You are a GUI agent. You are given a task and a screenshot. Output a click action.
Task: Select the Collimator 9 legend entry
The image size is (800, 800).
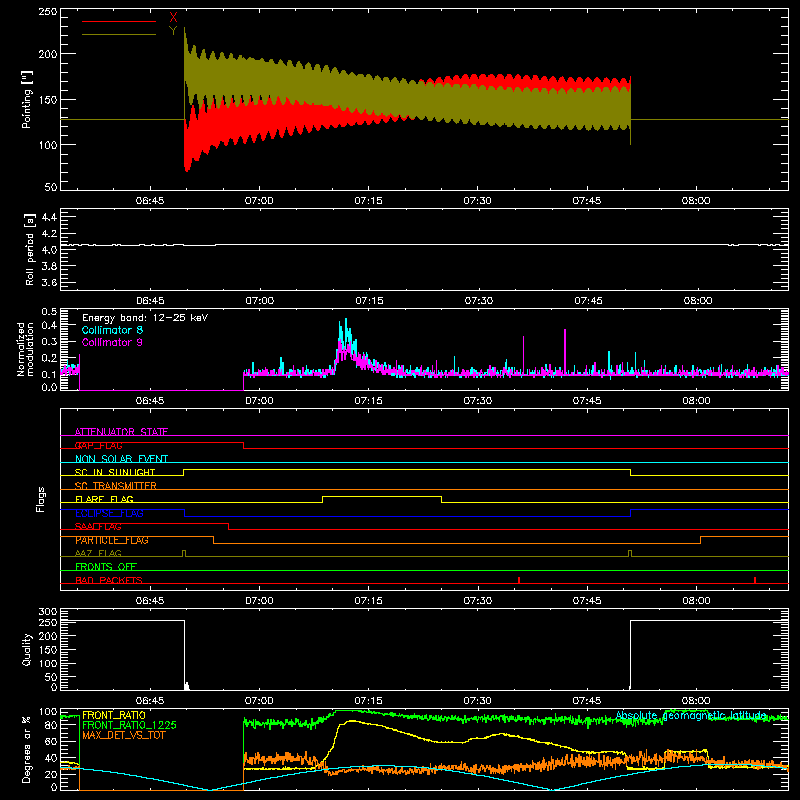coord(112,342)
